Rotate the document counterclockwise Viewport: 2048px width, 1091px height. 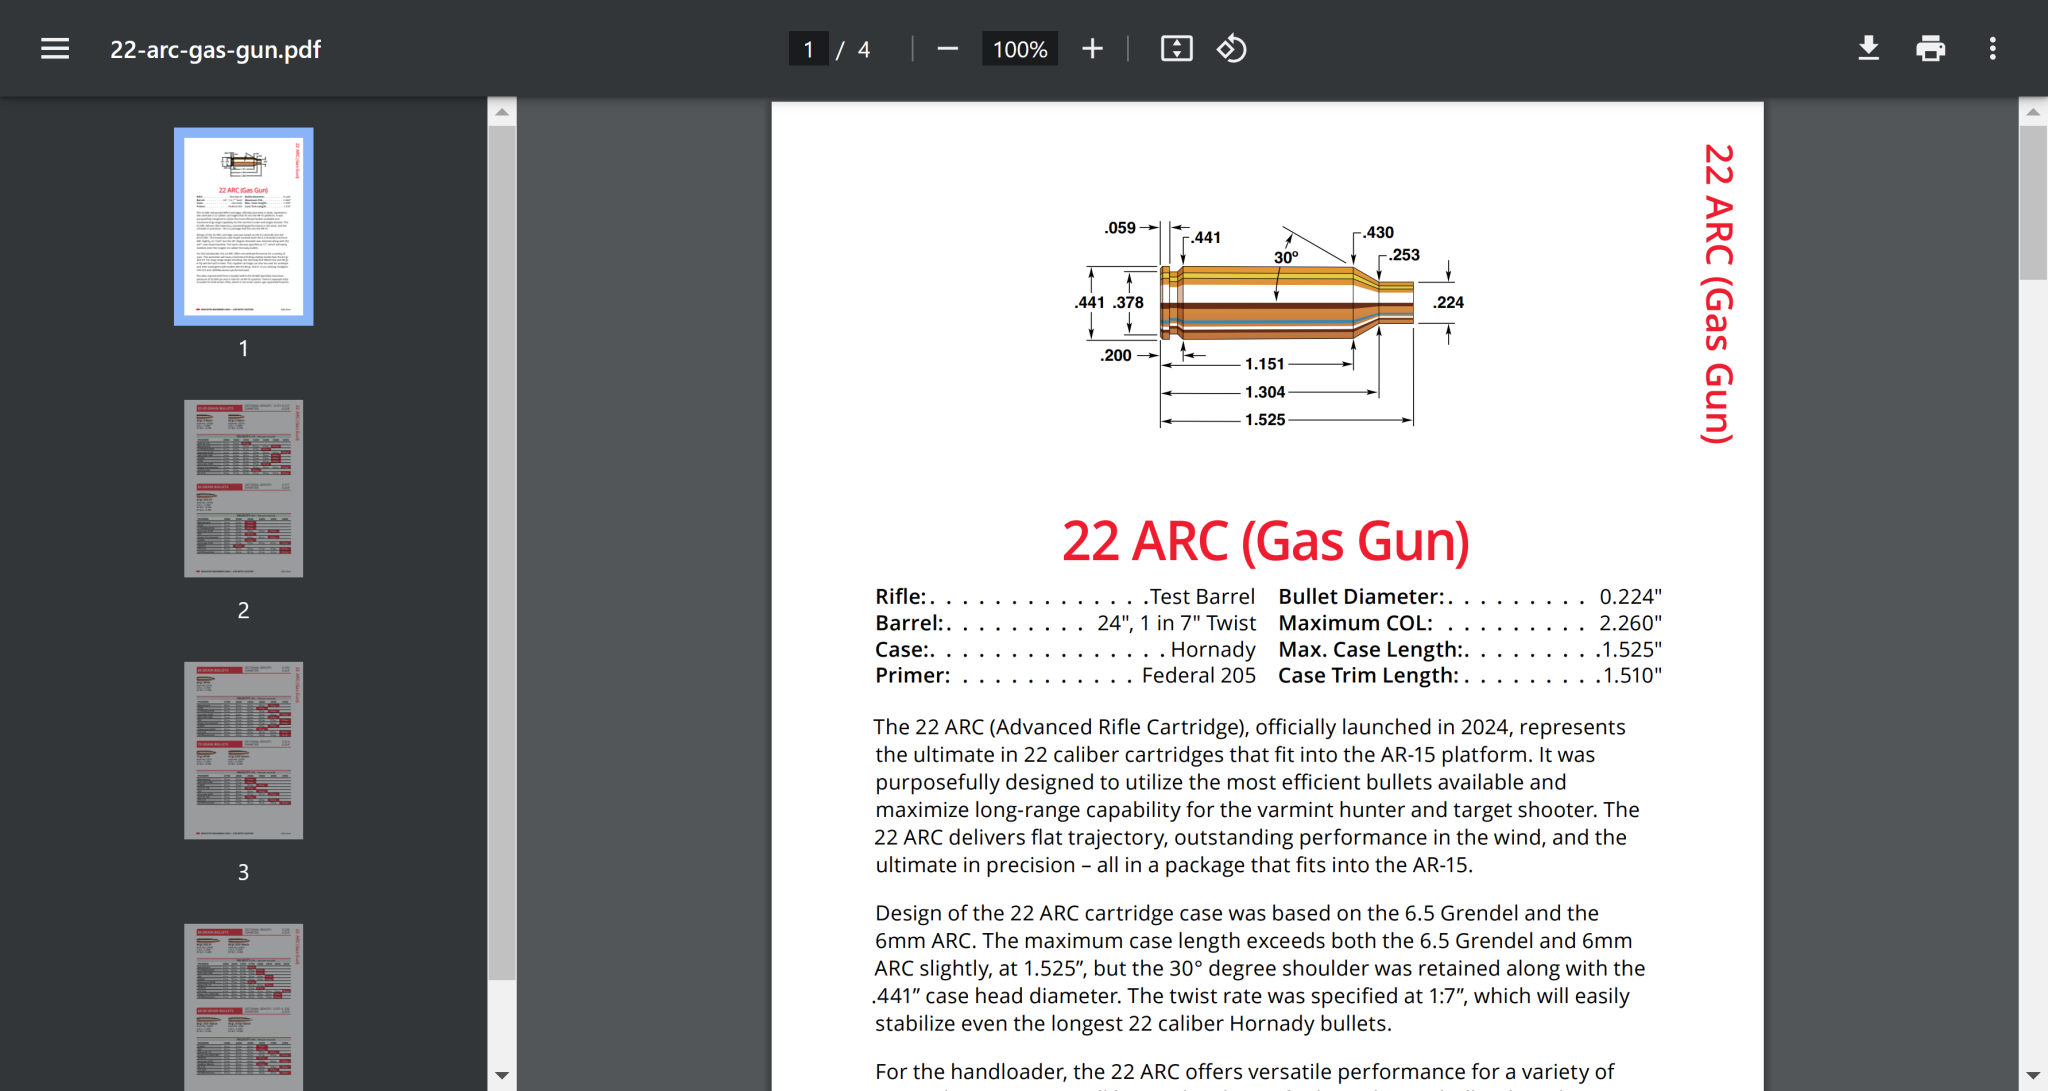(1231, 49)
